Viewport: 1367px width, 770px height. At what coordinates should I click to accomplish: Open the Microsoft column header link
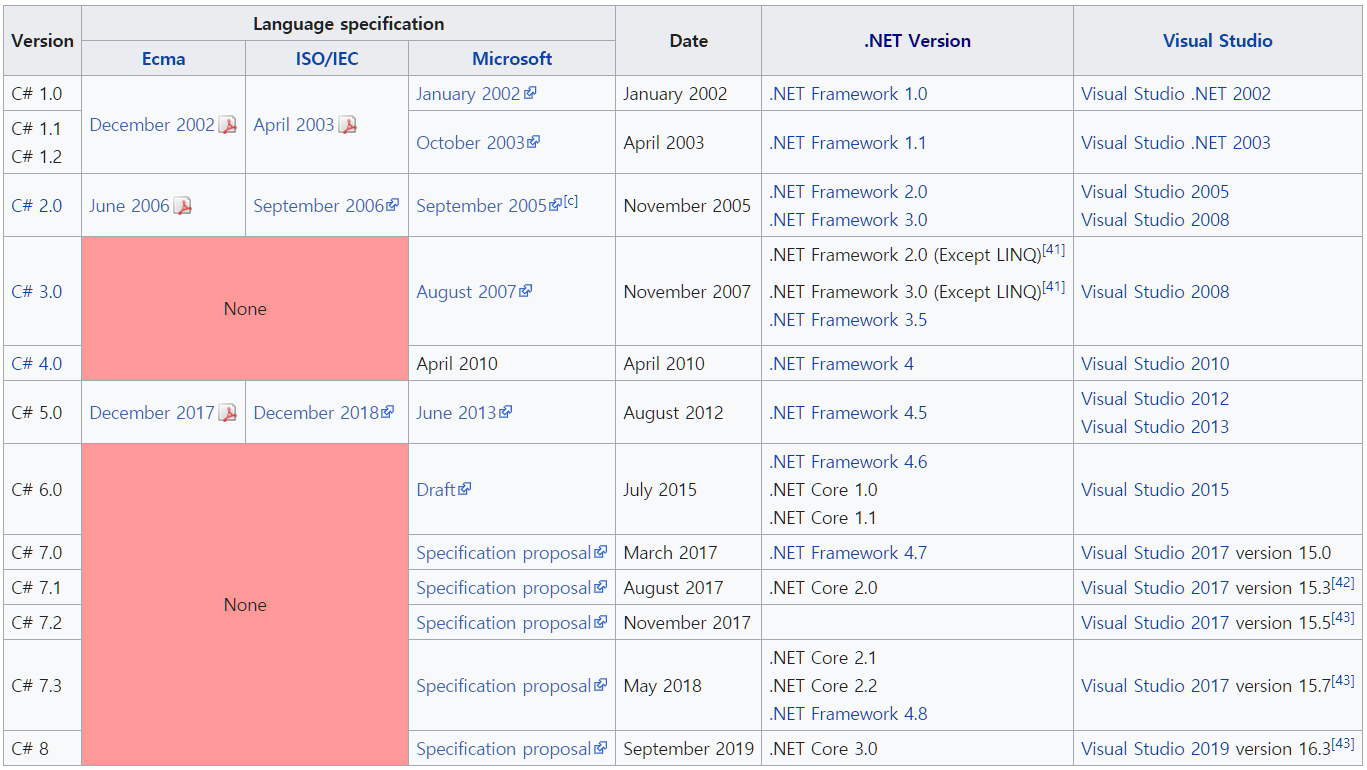tap(512, 58)
